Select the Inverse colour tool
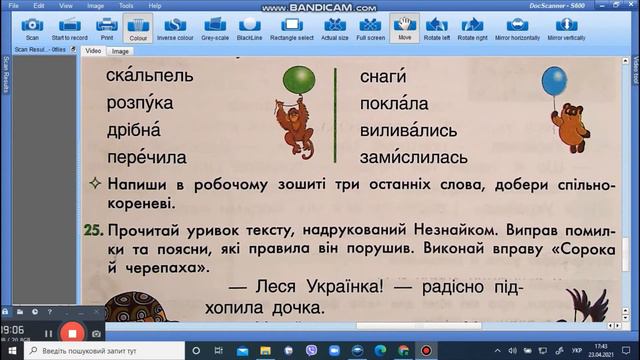The width and height of the screenshot is (640, 360). (x=175, y=29)
